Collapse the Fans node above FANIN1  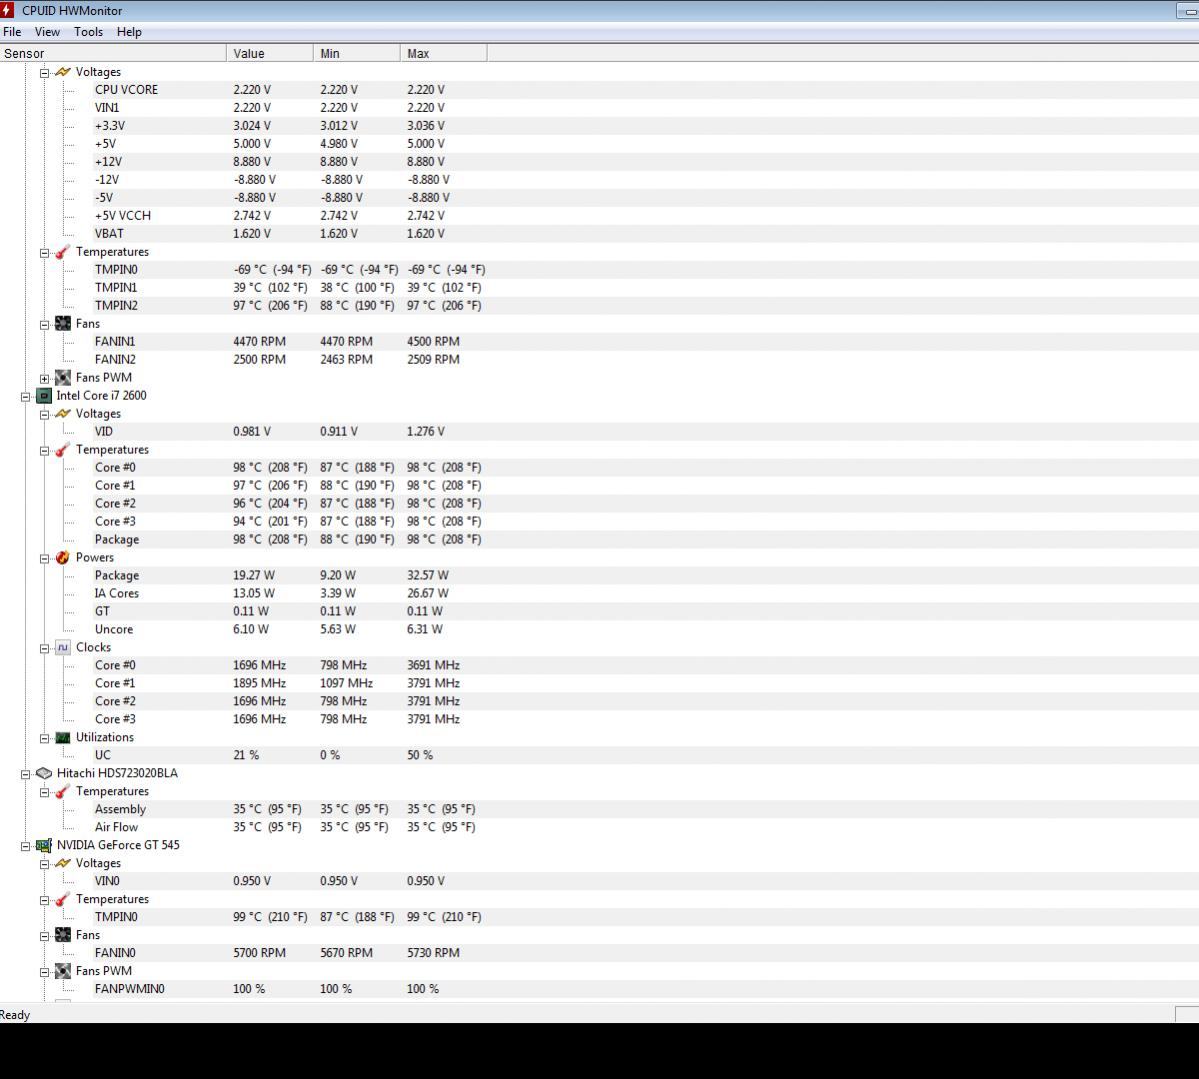[44, 324]
